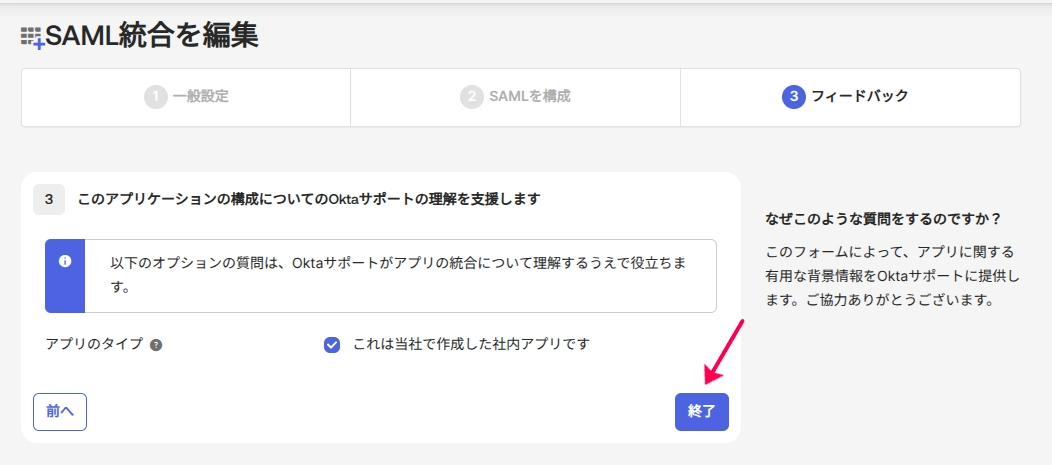
Task: Click the blue step 3 number circle
Action: pyautogui.click(x=794, y=97)
